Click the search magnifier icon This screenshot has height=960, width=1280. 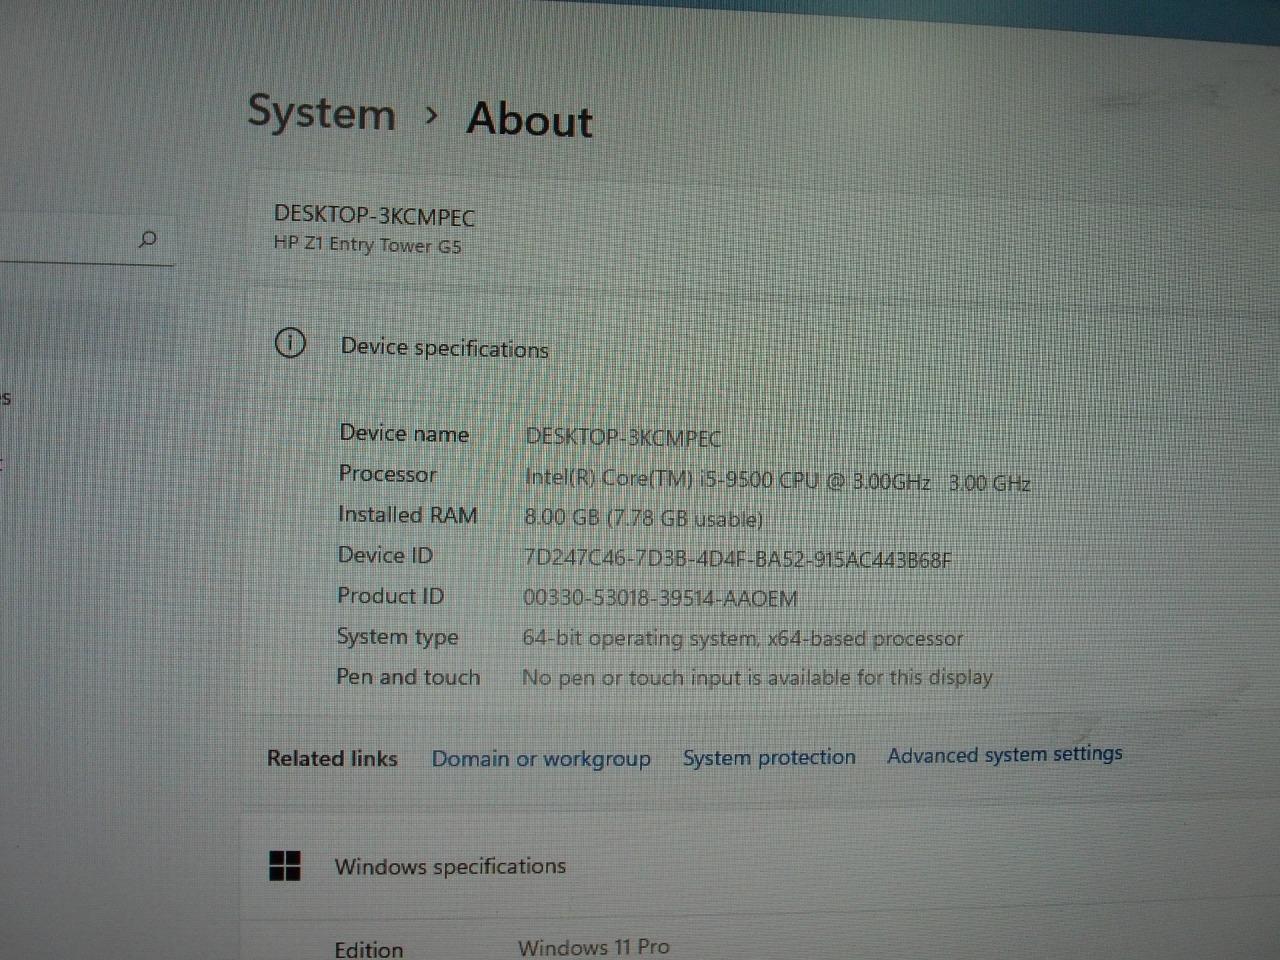tap(148, 239)
